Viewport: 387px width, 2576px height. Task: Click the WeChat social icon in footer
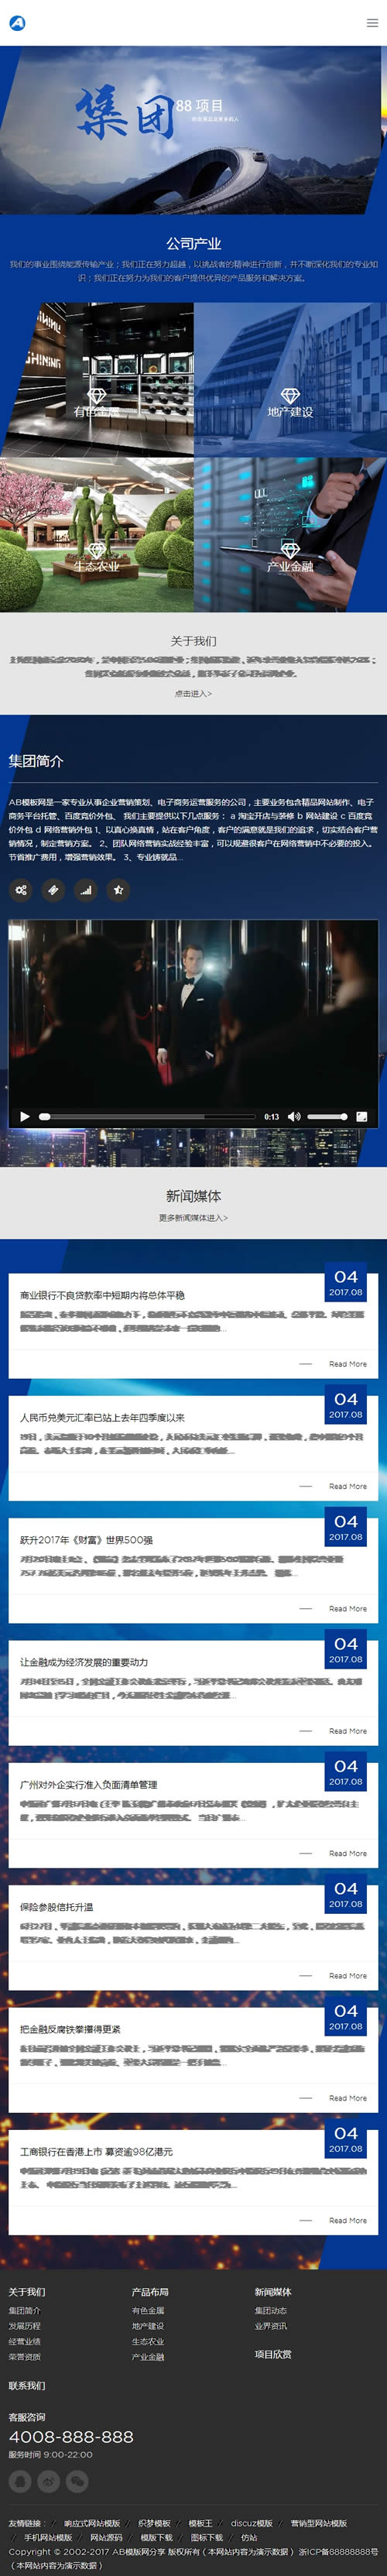(76, 2480)
